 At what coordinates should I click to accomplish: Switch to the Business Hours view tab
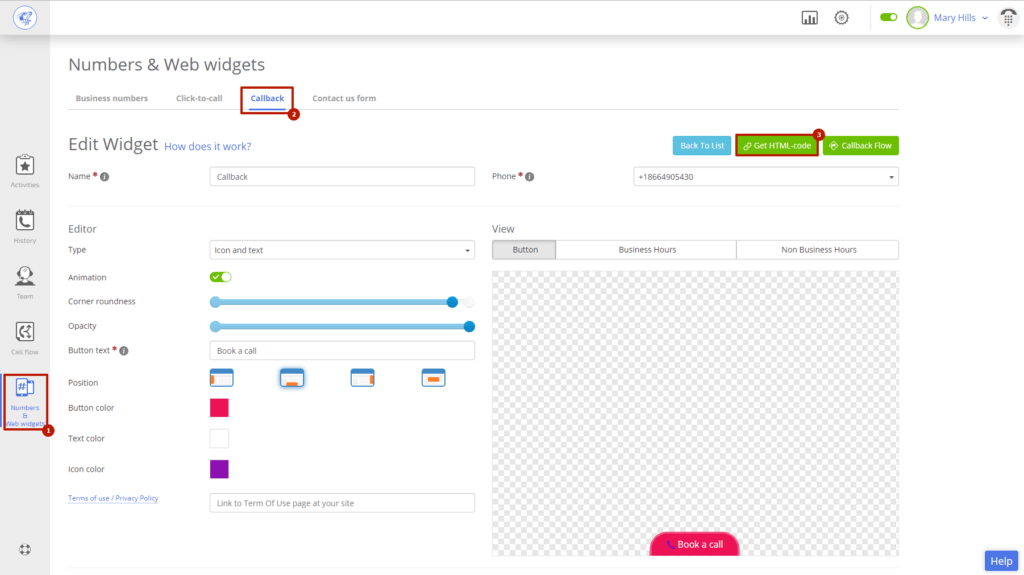tap(647, 250)
